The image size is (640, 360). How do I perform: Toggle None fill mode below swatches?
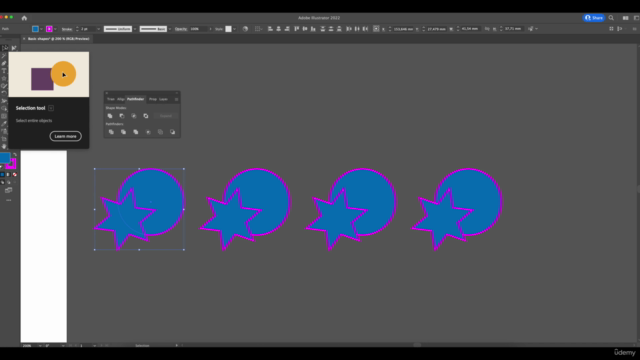[x=14, y=175]
